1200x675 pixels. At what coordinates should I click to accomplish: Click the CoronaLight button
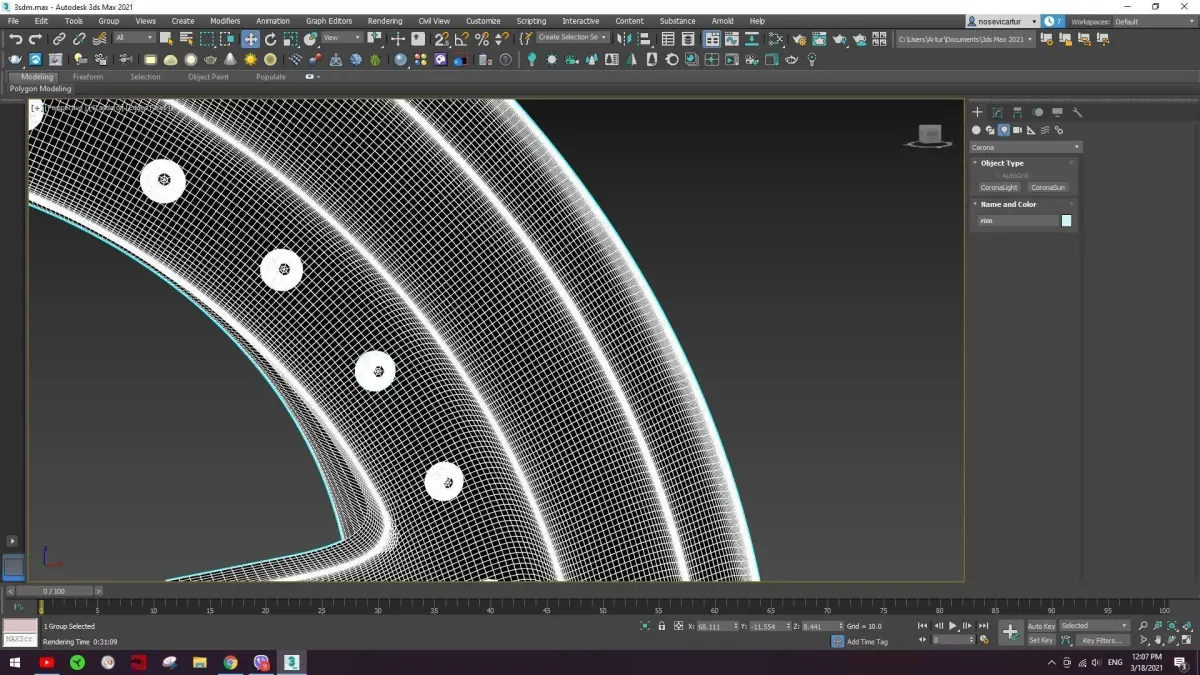pos(998,187)
